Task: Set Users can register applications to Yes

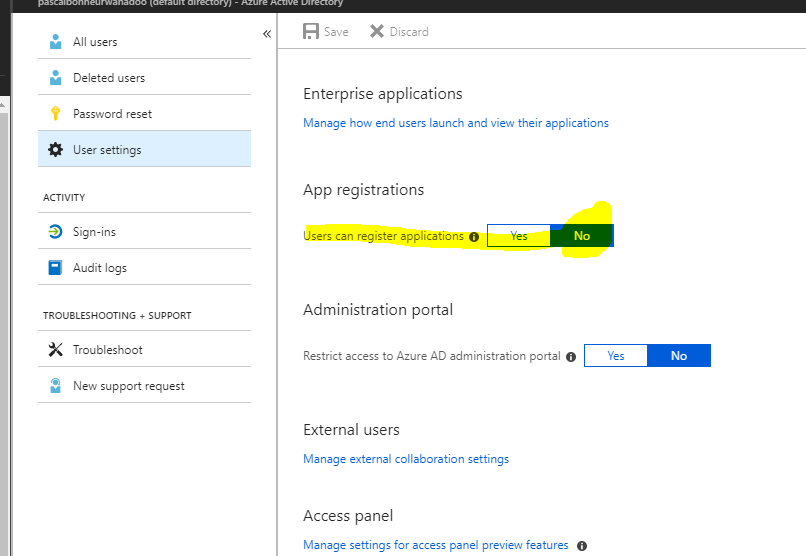Action: pos(519,236)
